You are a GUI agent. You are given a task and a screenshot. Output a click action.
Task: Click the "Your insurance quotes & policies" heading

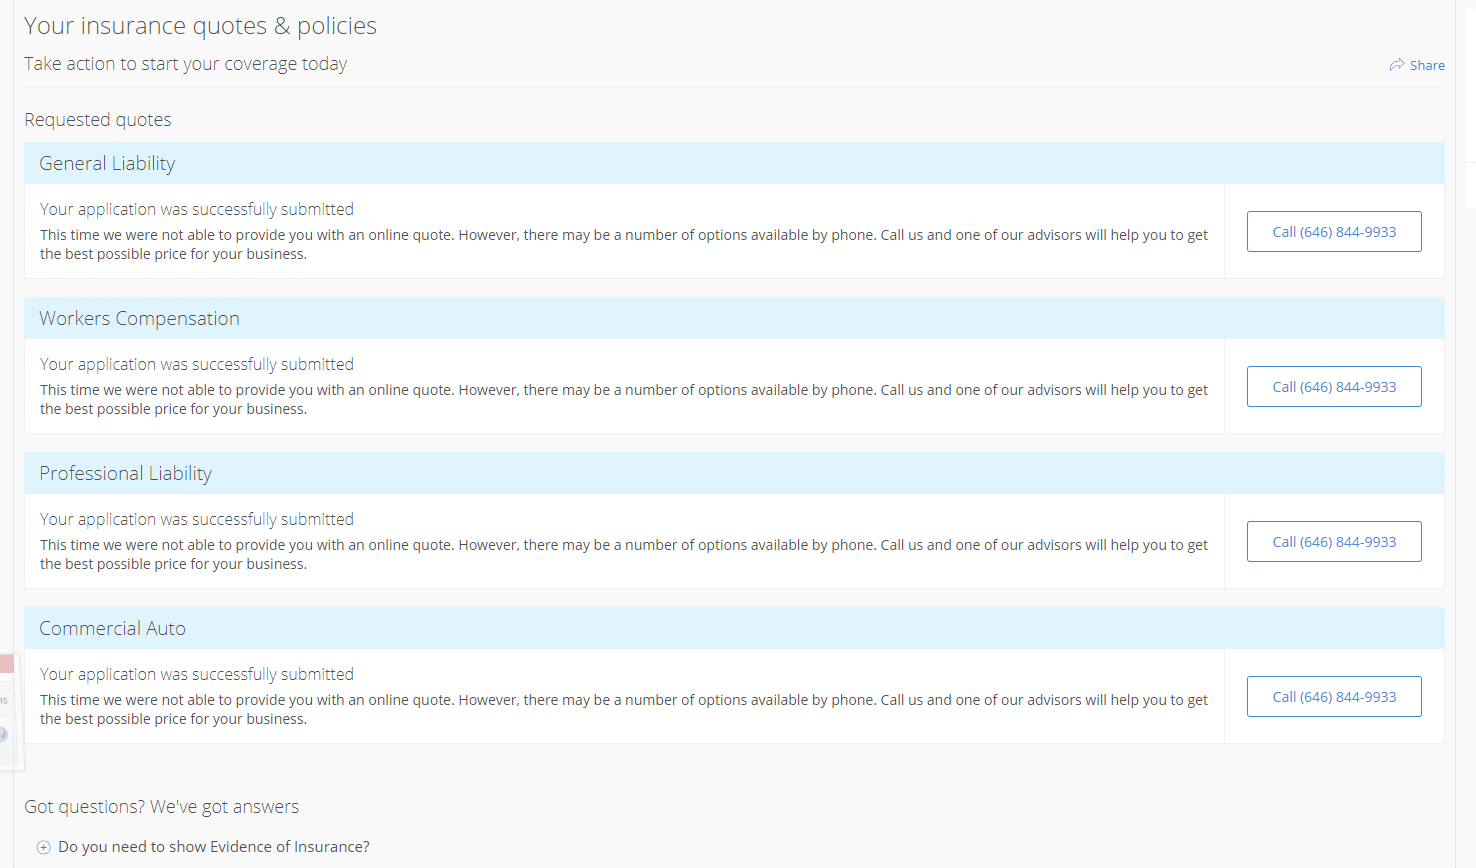click(200, 26)
